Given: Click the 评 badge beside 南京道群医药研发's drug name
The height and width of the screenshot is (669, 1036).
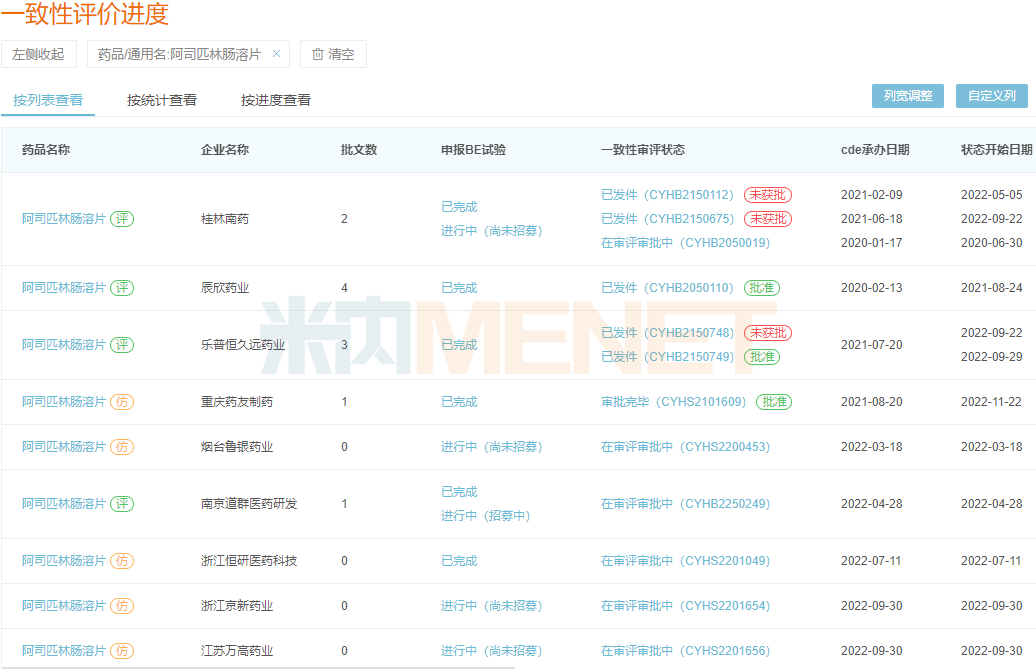Looking at the screenshot, I should (x=122, y=504).
